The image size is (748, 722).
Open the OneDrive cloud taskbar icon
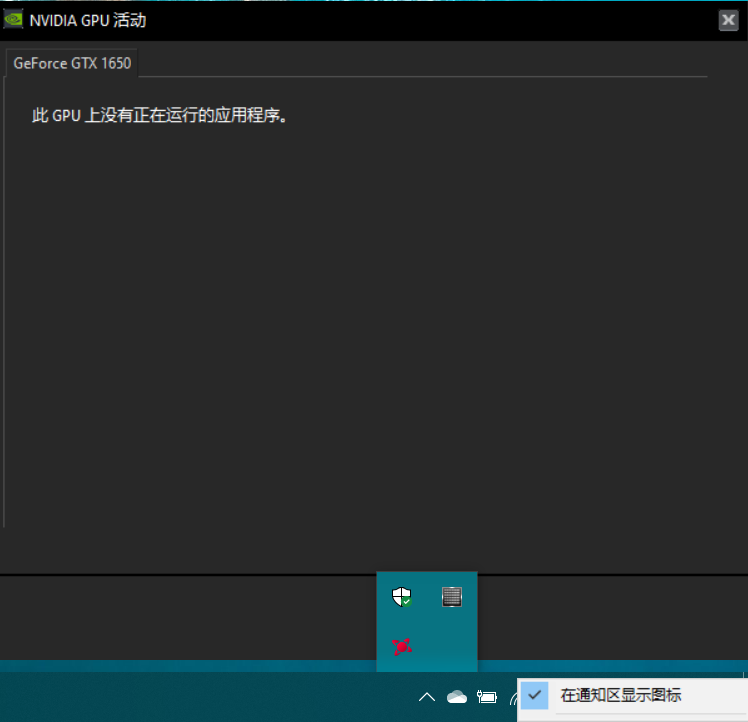[x=457, y=697]
